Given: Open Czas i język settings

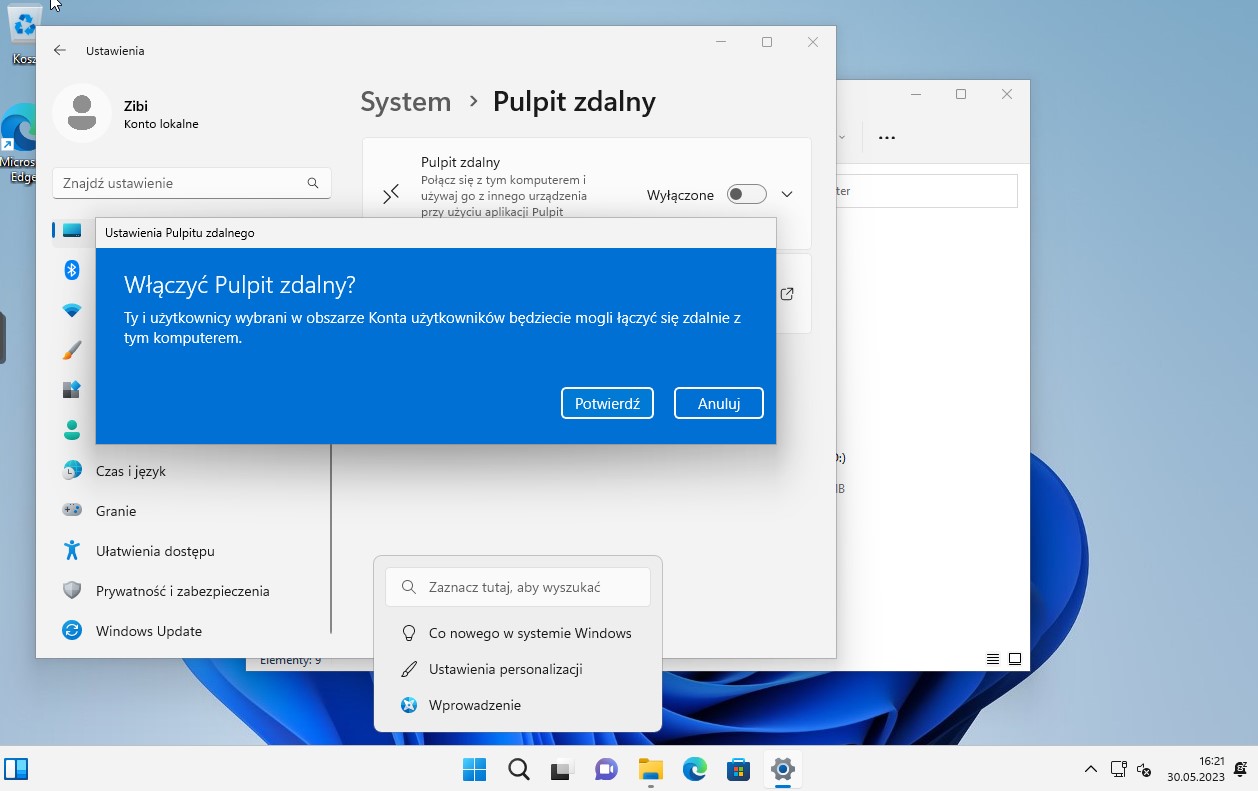Looking at the screenshot, I should point(130,471).
